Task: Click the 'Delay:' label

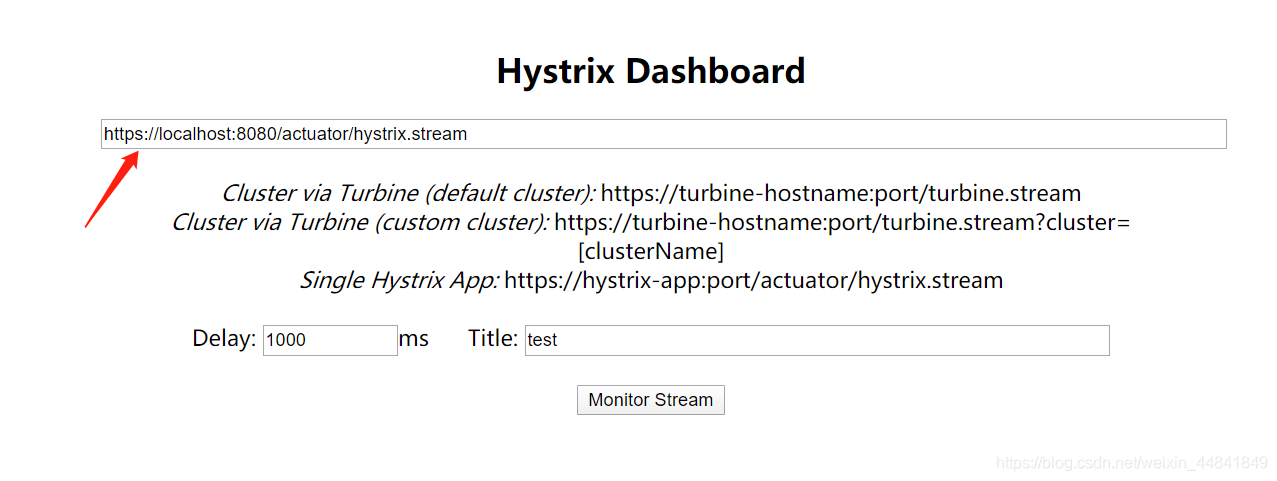Action: coord(224,339)
